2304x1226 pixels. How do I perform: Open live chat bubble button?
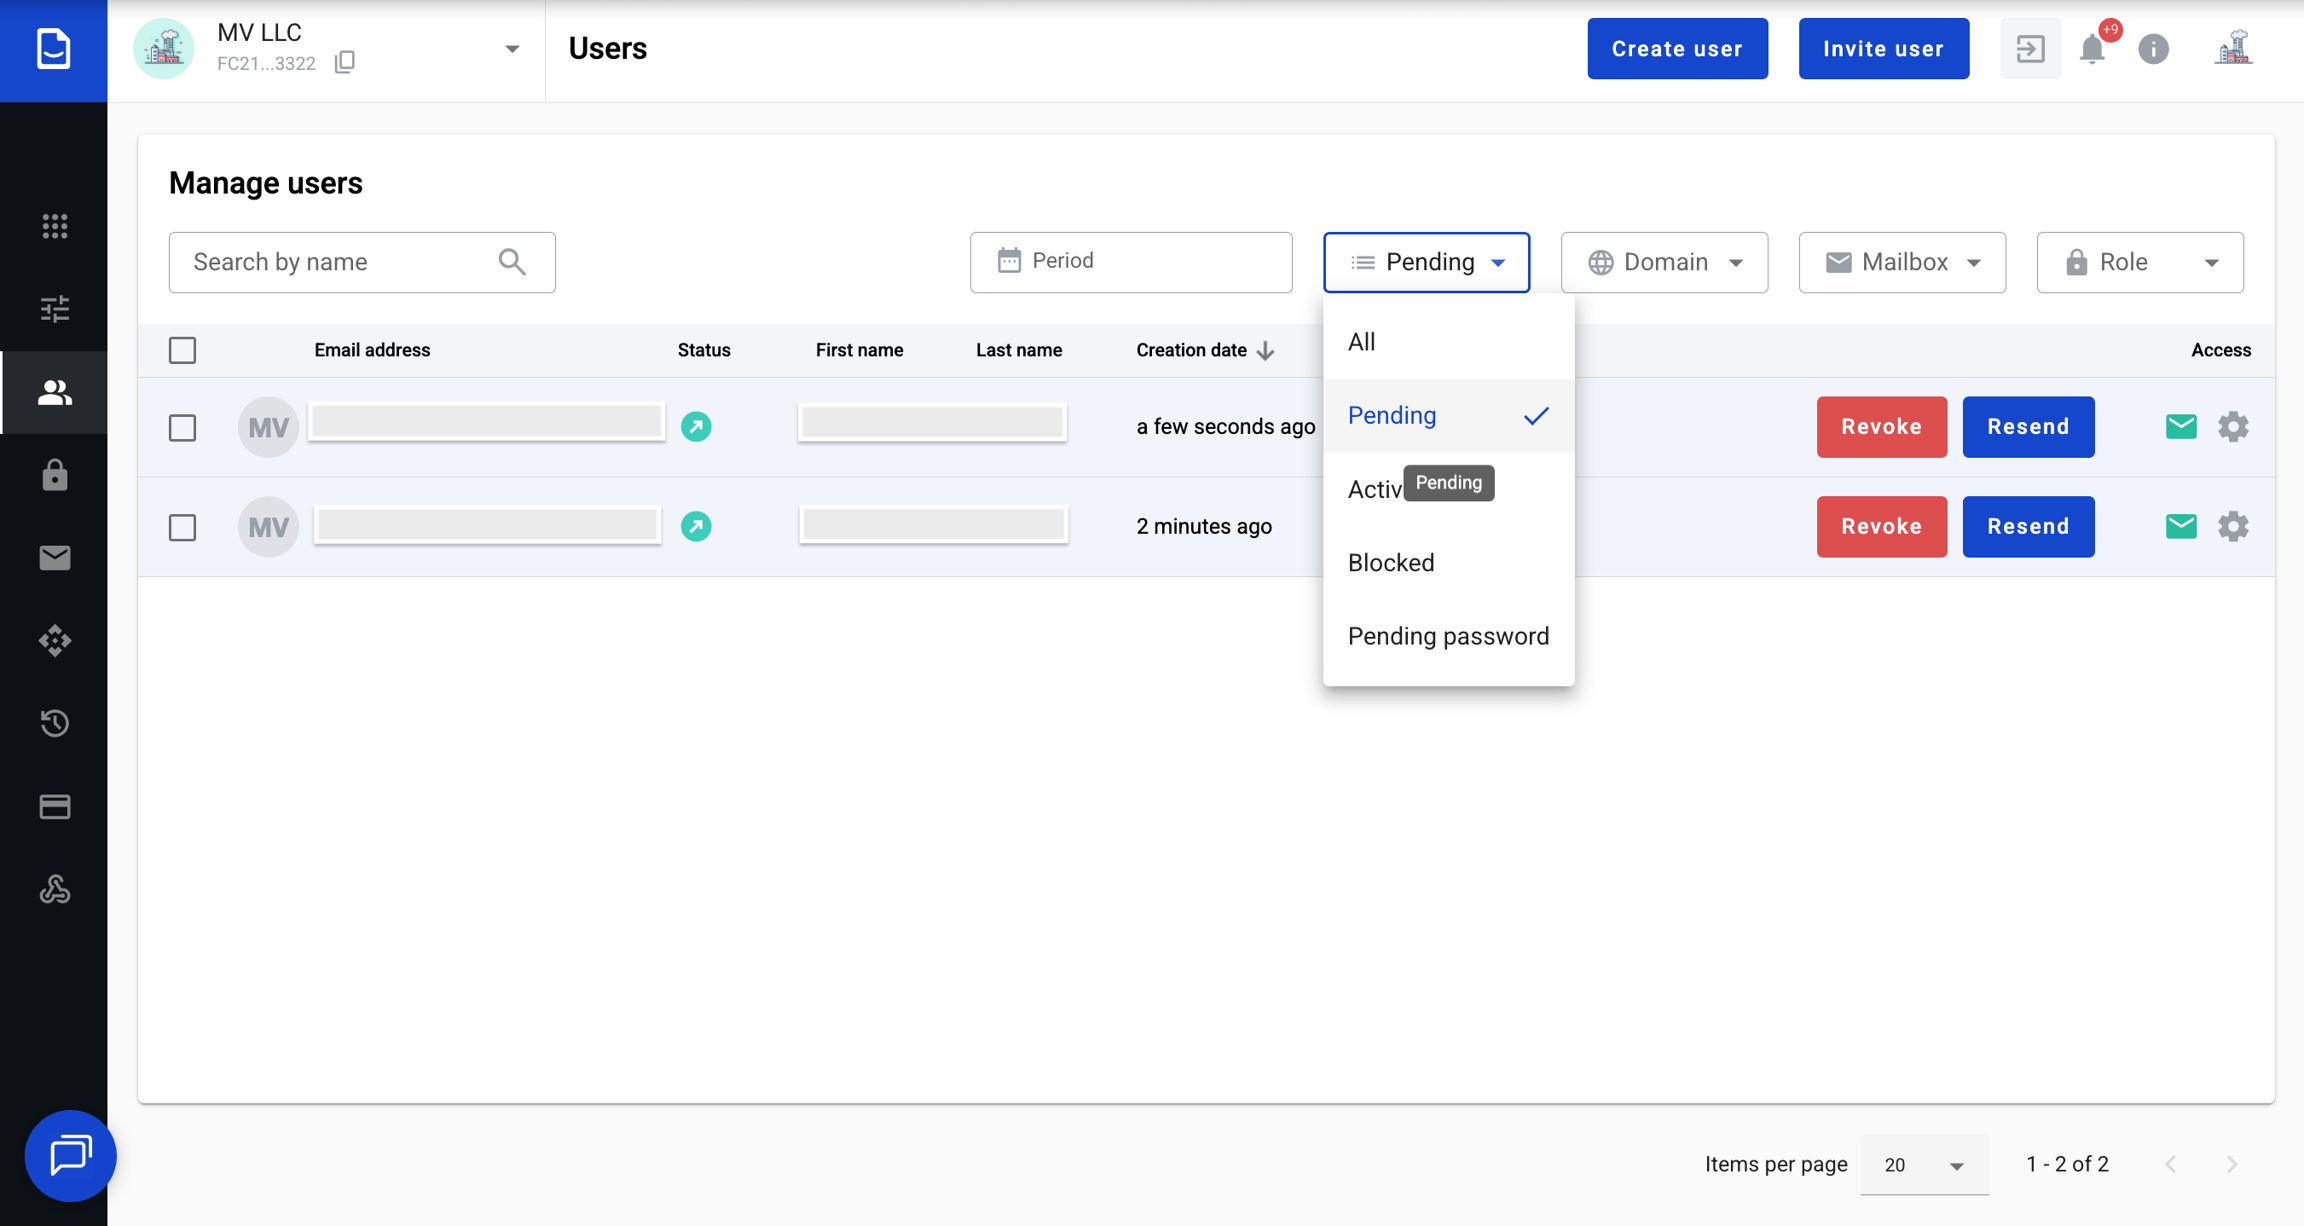tap(70, 1156)
